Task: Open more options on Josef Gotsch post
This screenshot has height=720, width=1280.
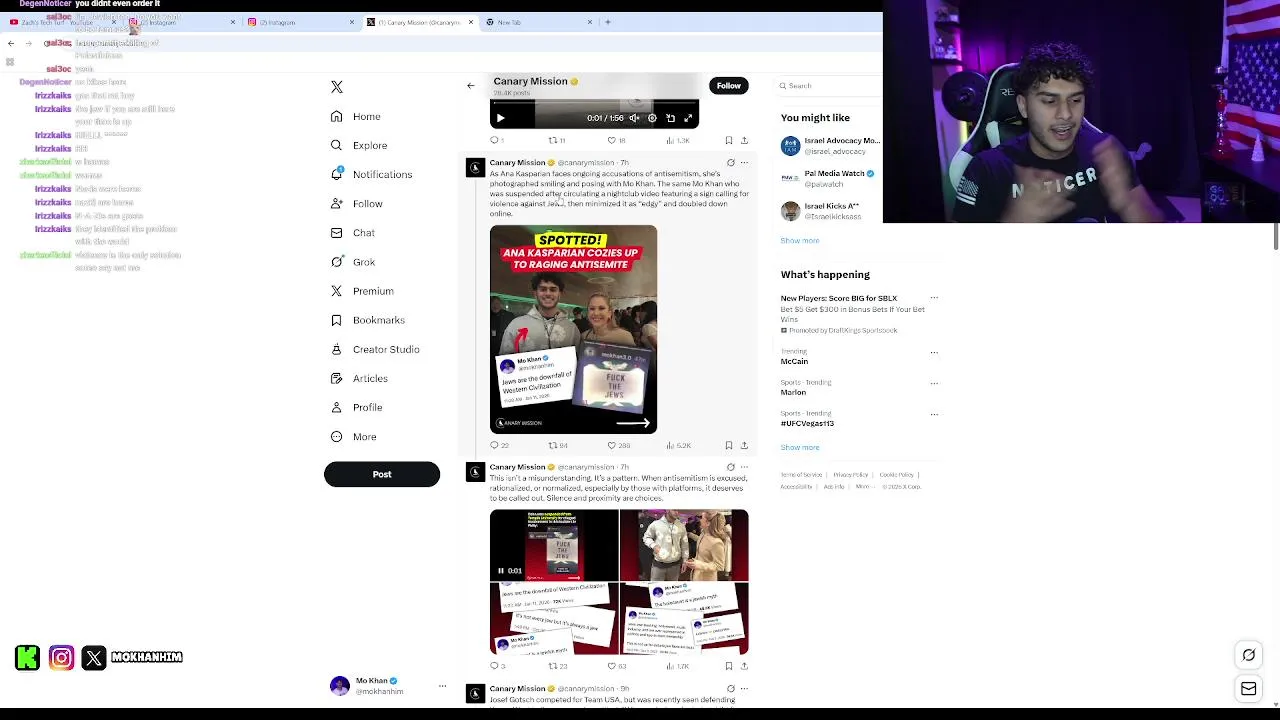Action: [744, 689]
